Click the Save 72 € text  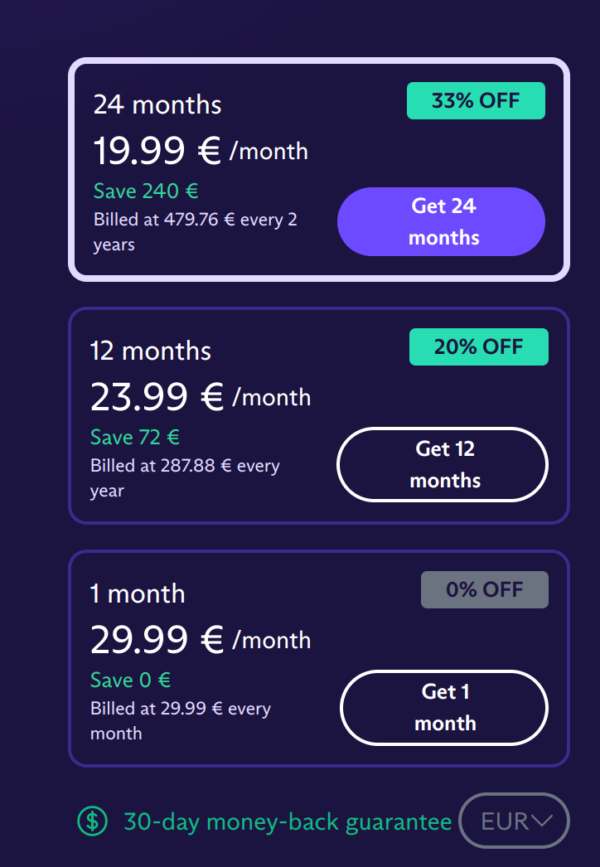coord(135,437)
